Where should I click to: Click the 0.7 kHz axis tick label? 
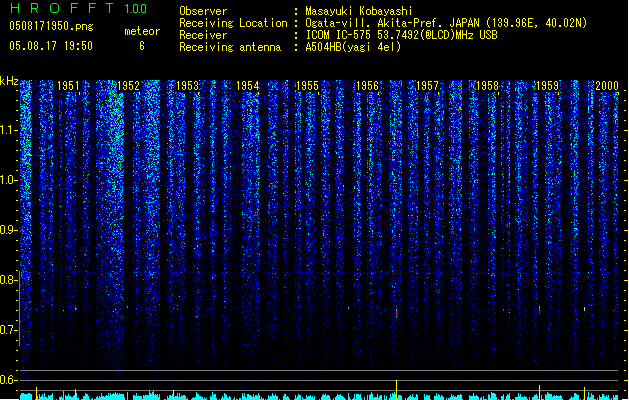8,330
